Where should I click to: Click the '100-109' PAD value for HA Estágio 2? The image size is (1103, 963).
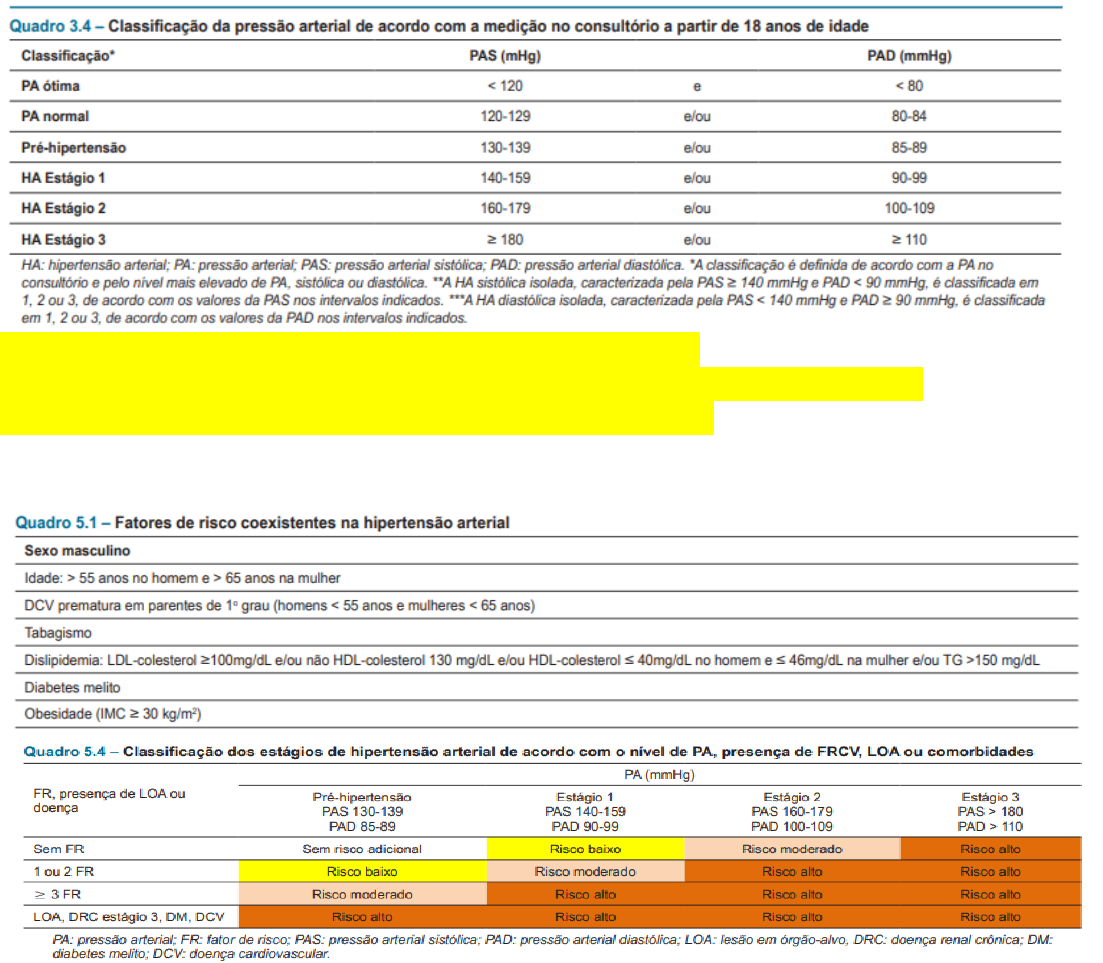pos(909,209)
